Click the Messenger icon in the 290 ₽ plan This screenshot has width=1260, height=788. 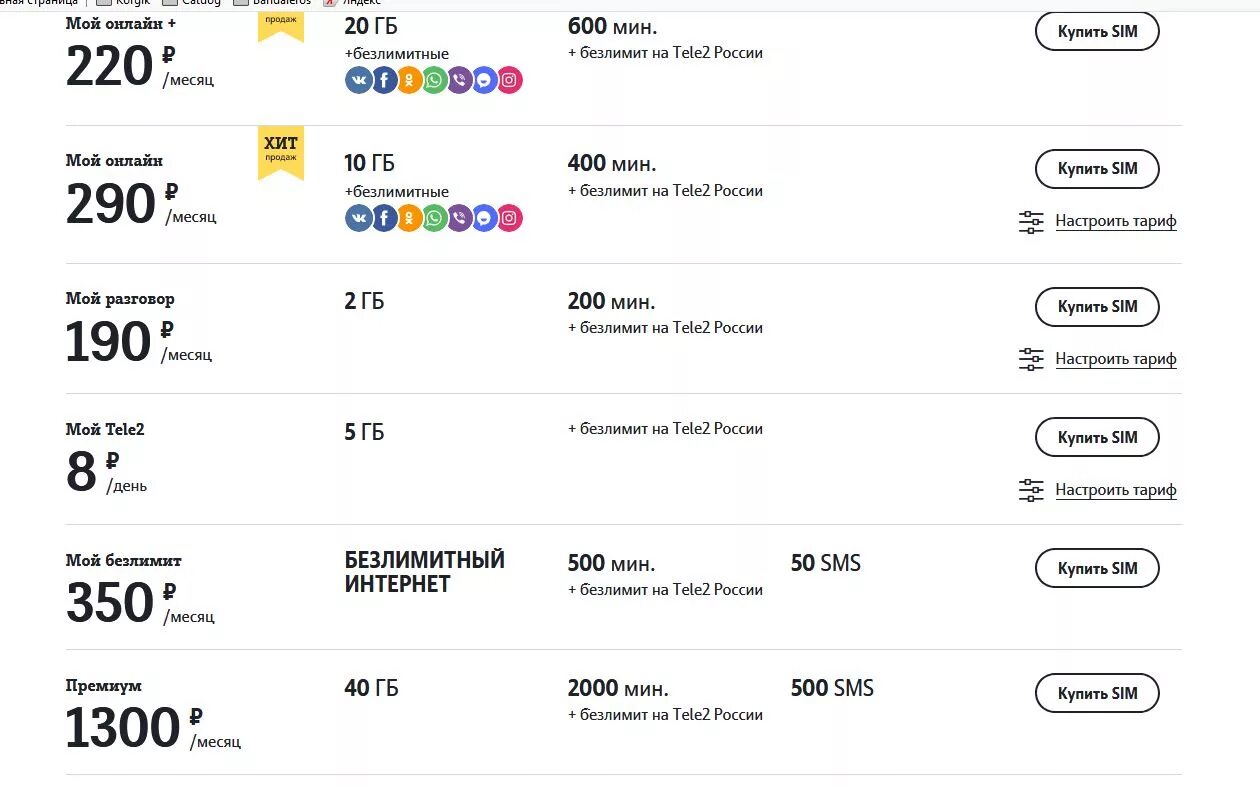tap(484, 218)
